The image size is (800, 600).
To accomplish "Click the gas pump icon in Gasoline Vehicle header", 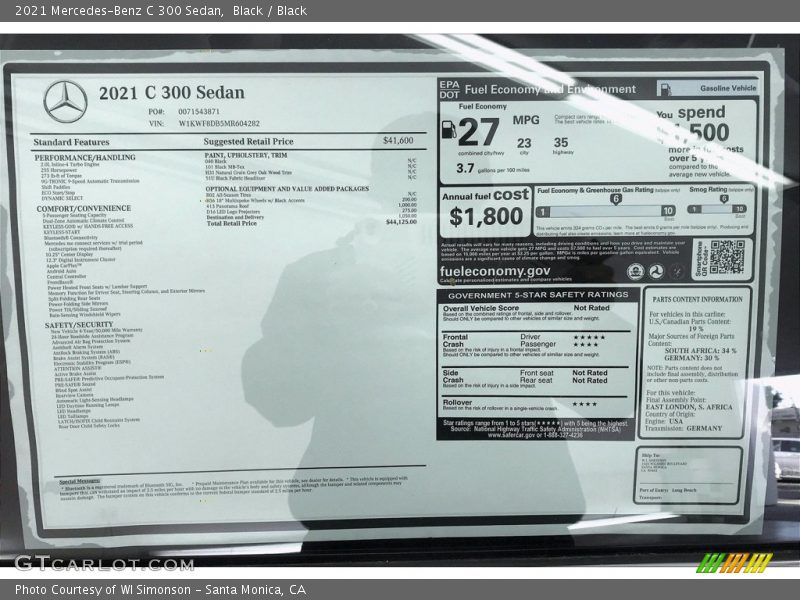I will point(664,88).
